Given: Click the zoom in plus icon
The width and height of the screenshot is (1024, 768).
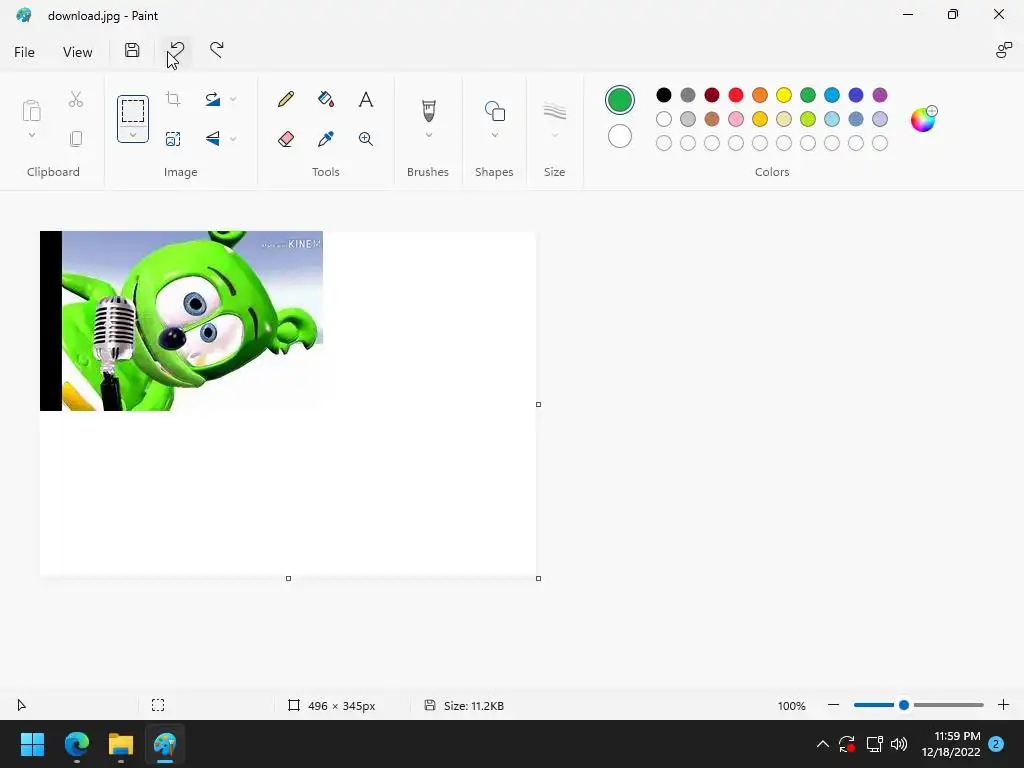Looking at the screenshot, I should pyautogui.click(x=1004, y=705).
